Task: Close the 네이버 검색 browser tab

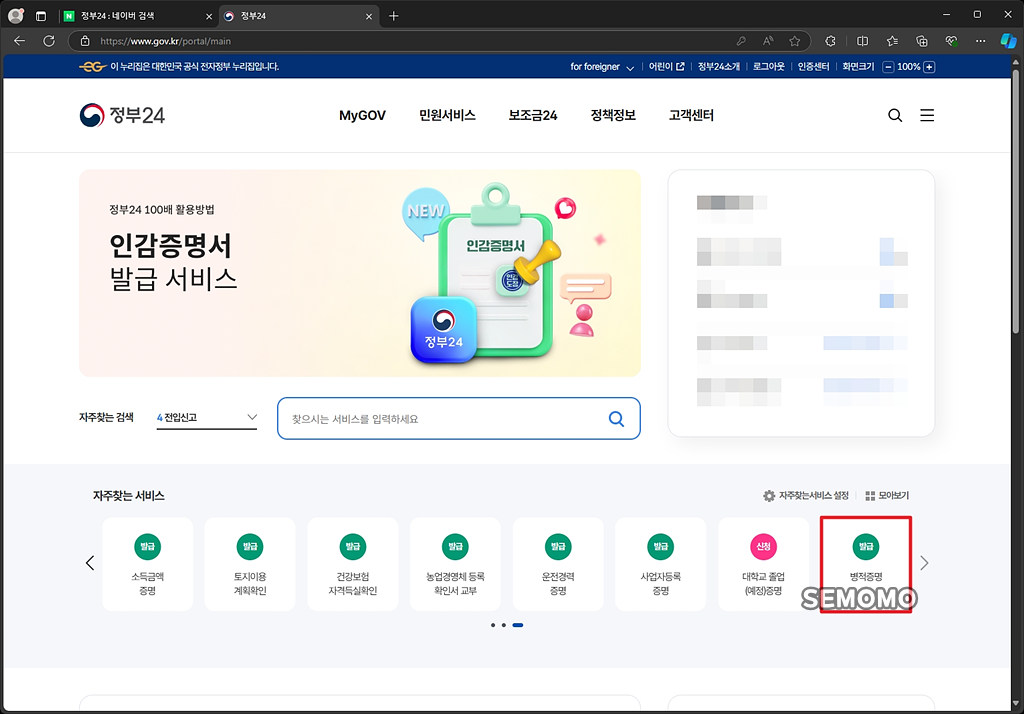Action: click(x=208, y=16)
